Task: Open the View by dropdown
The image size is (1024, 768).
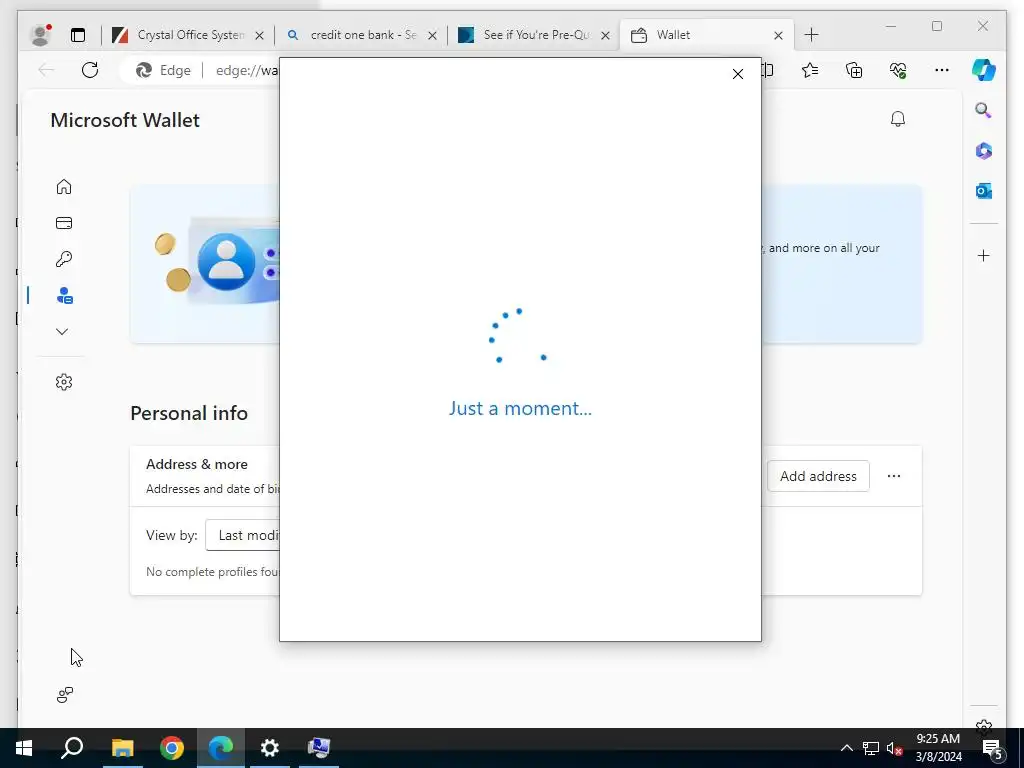Action: 242,536
